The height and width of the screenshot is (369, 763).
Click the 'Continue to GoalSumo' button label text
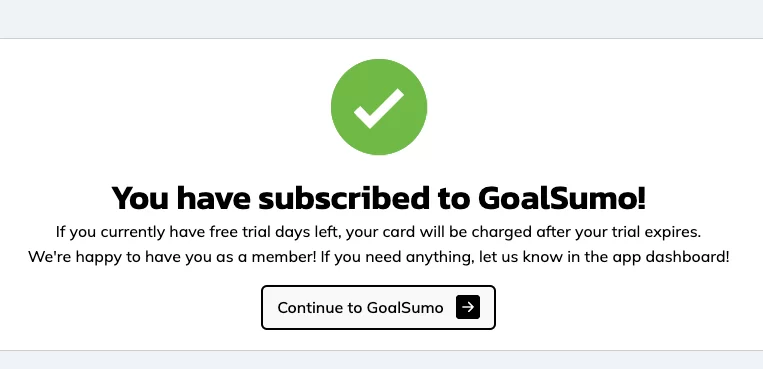click(360, 308)
